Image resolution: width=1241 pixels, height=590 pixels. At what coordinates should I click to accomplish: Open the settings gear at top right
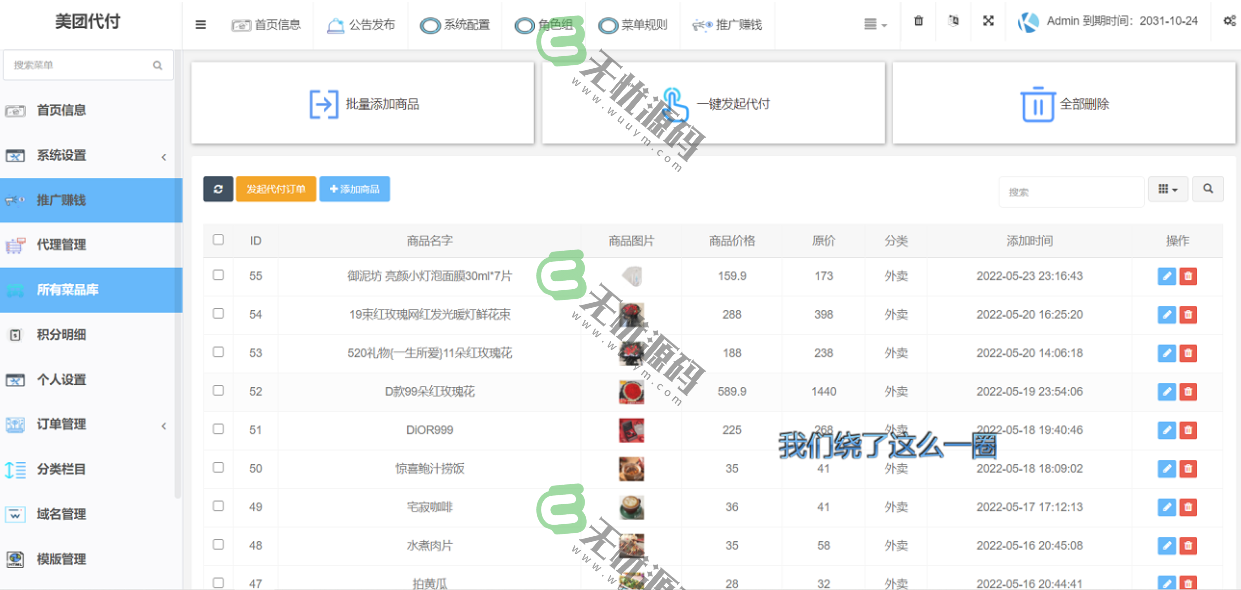pos(1228,20)
